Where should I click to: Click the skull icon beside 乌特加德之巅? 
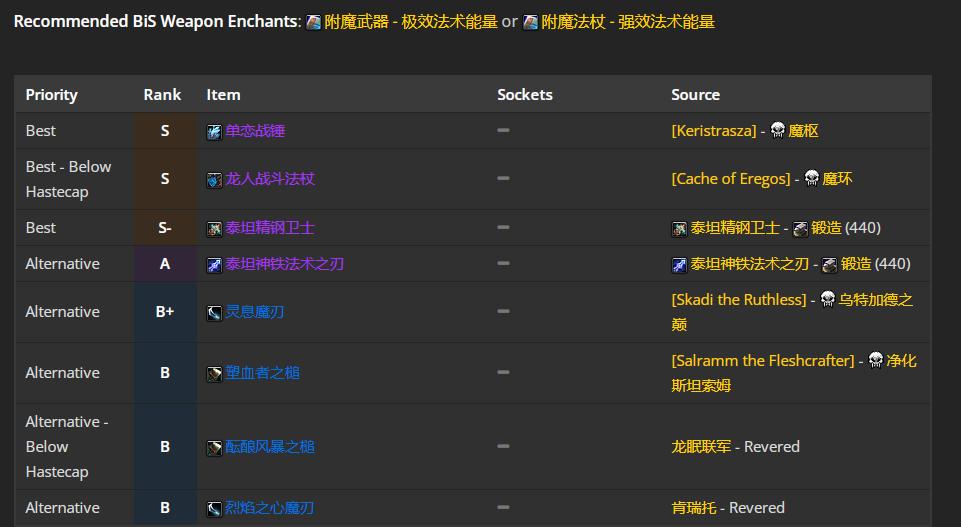click(827, 300)
